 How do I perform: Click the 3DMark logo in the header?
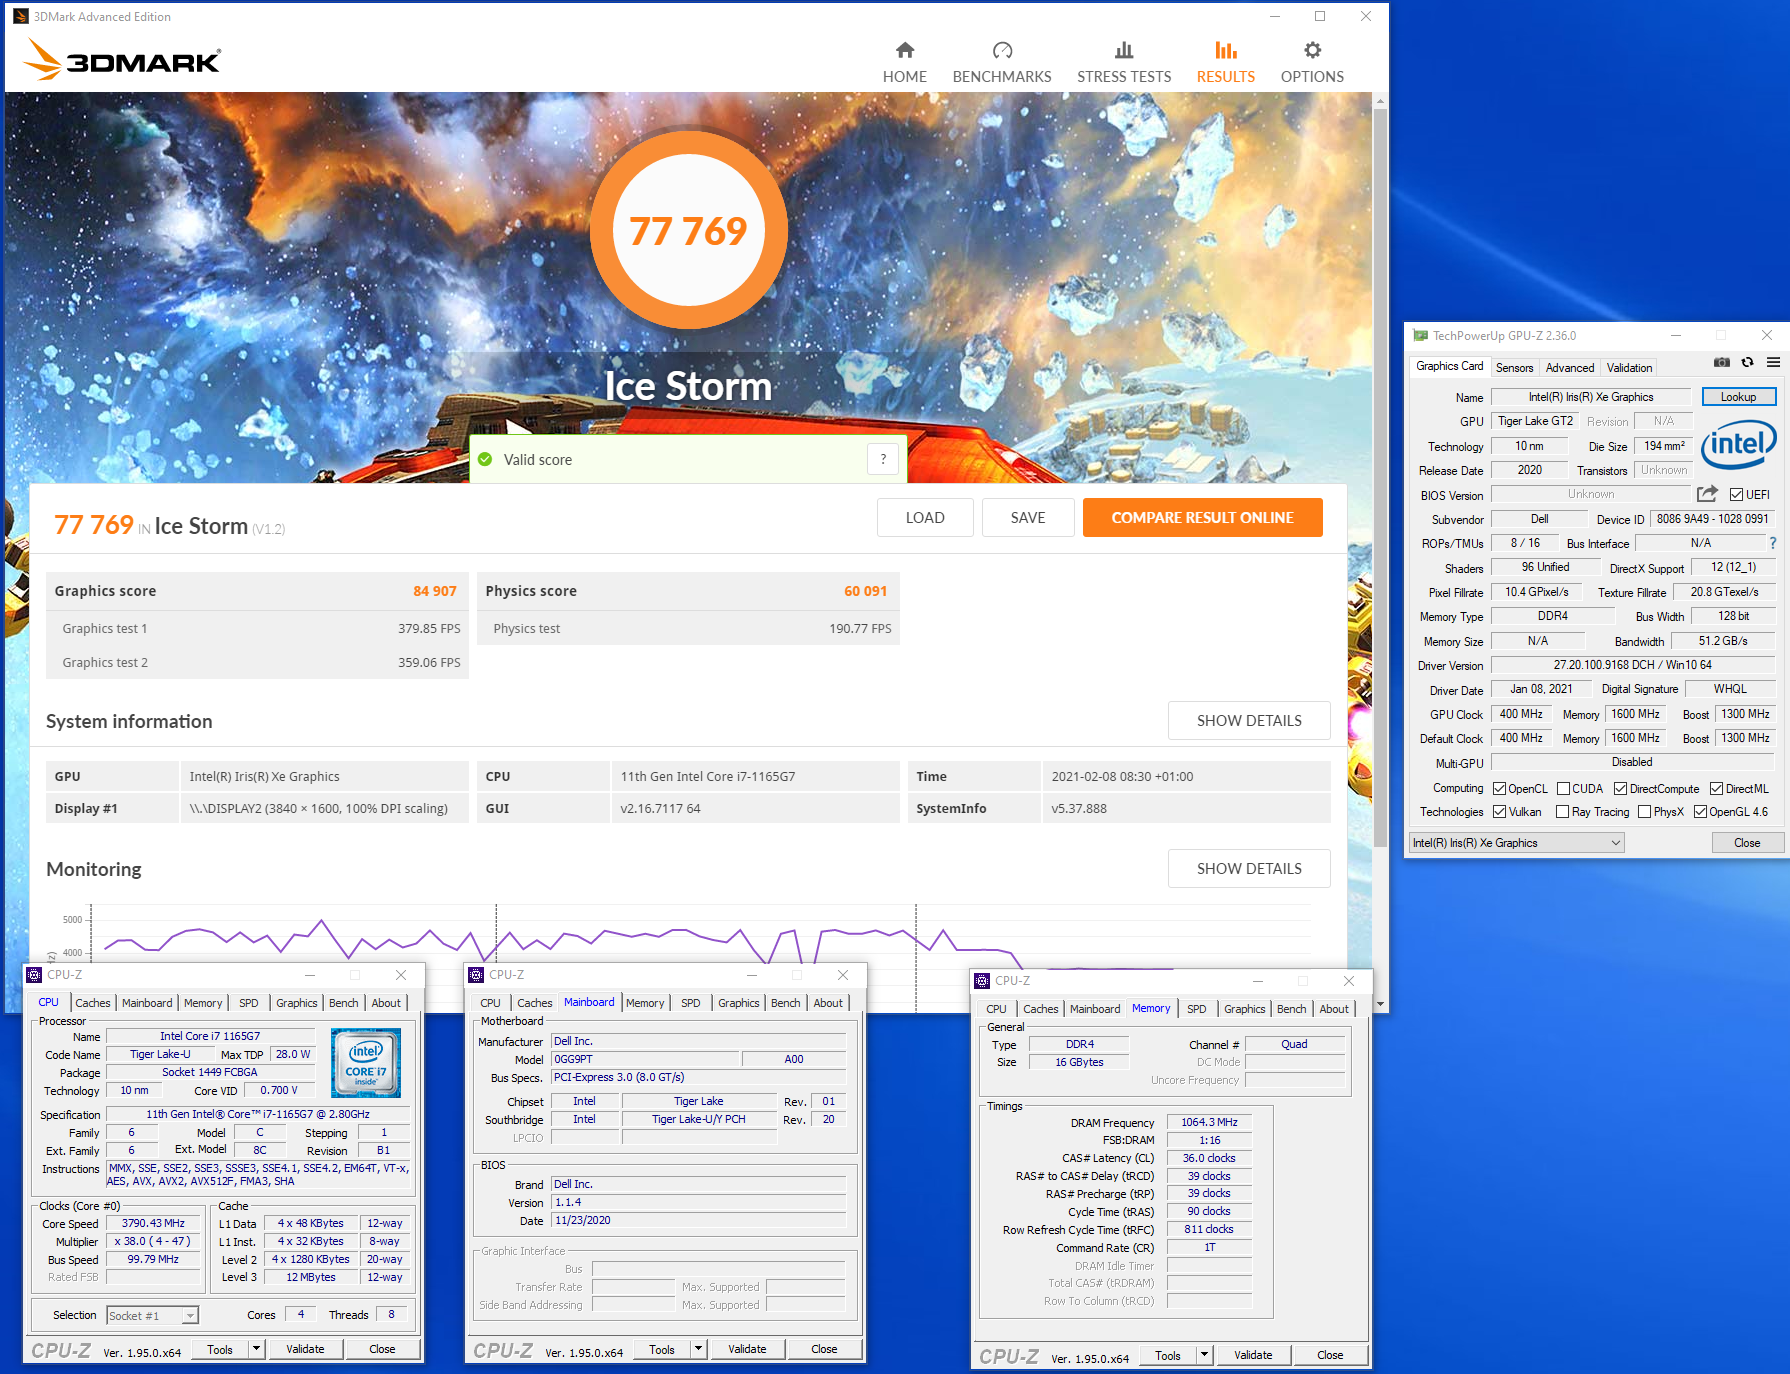click(x=122, y=59)
